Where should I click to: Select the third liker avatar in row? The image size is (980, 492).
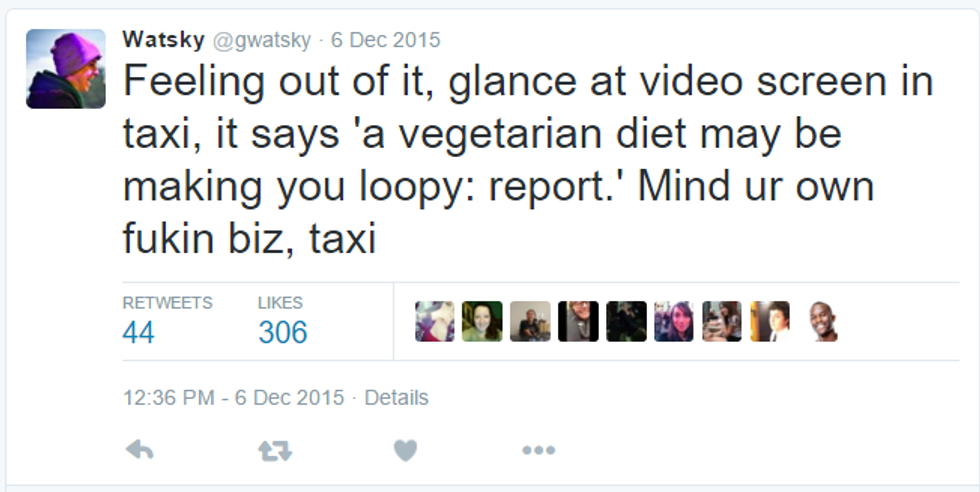[530, 321]
